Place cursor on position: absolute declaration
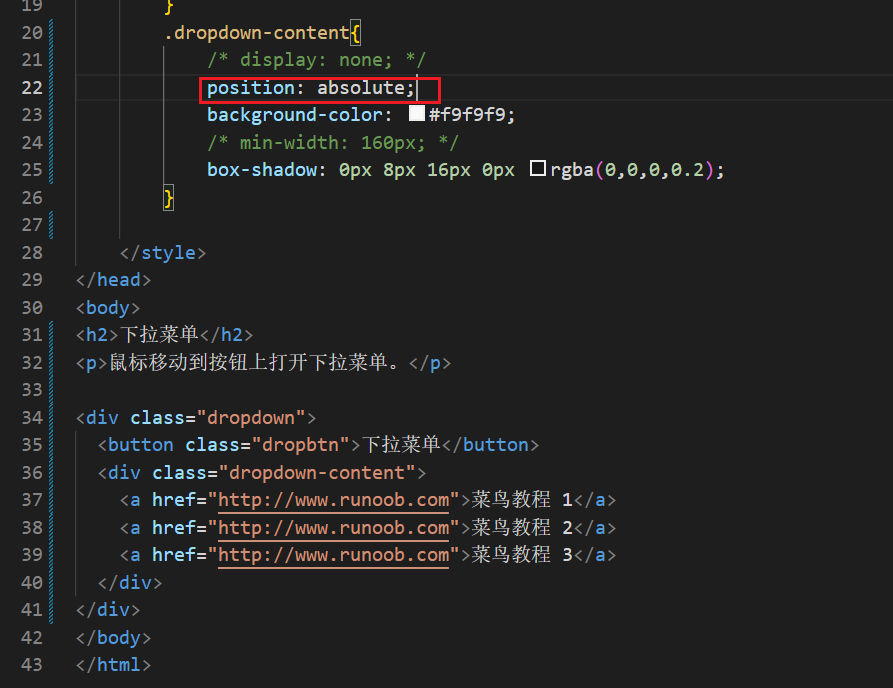This screenshot has height=688, width=893. coord(310,88)
